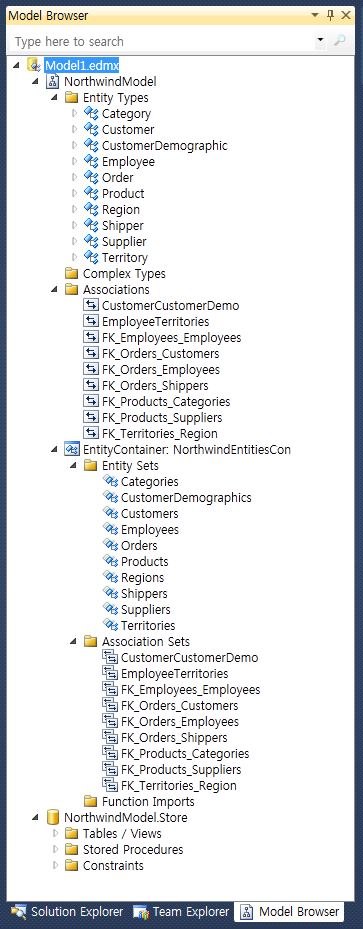Click the FK_Products_Suppliers association set icon
Viewport: 363px width, 929px height.
click(110, 769)
